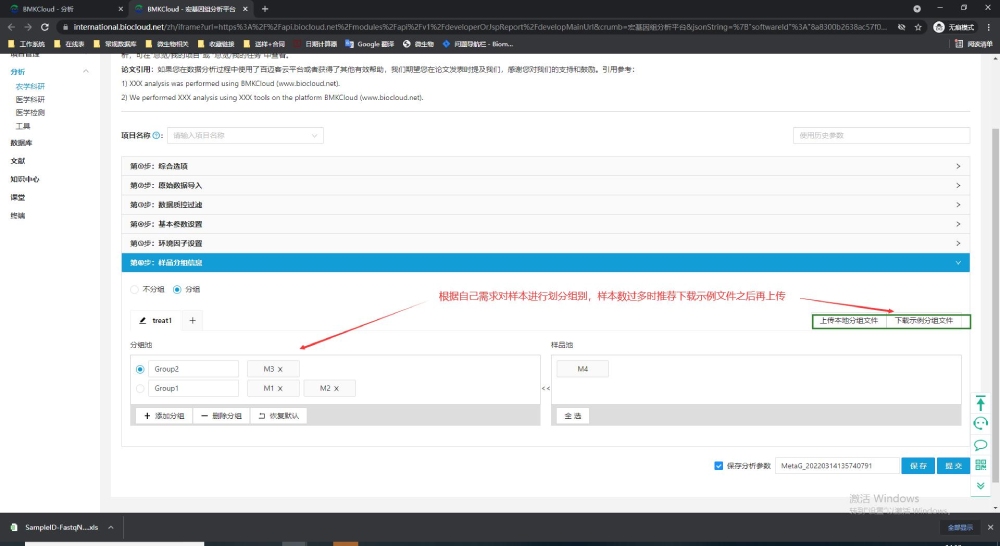The width and height of the screenshot is (1000, 546).
Task: Open the customer service headset icon
Action: (x=980, y=424)
